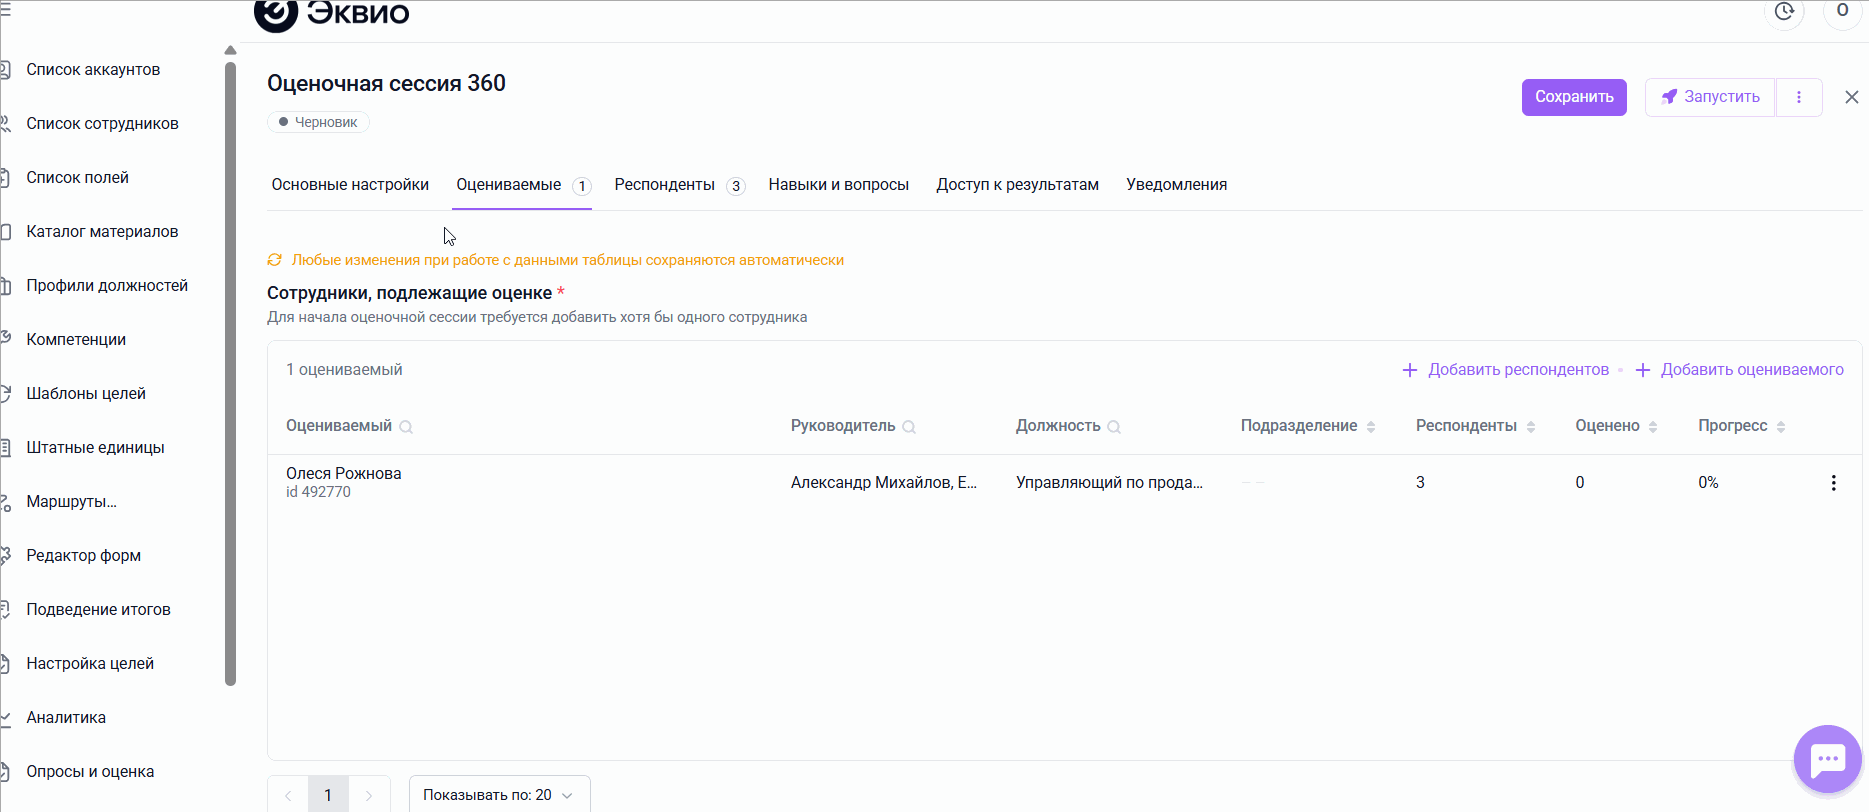Open the chat support bubble

1828,759
